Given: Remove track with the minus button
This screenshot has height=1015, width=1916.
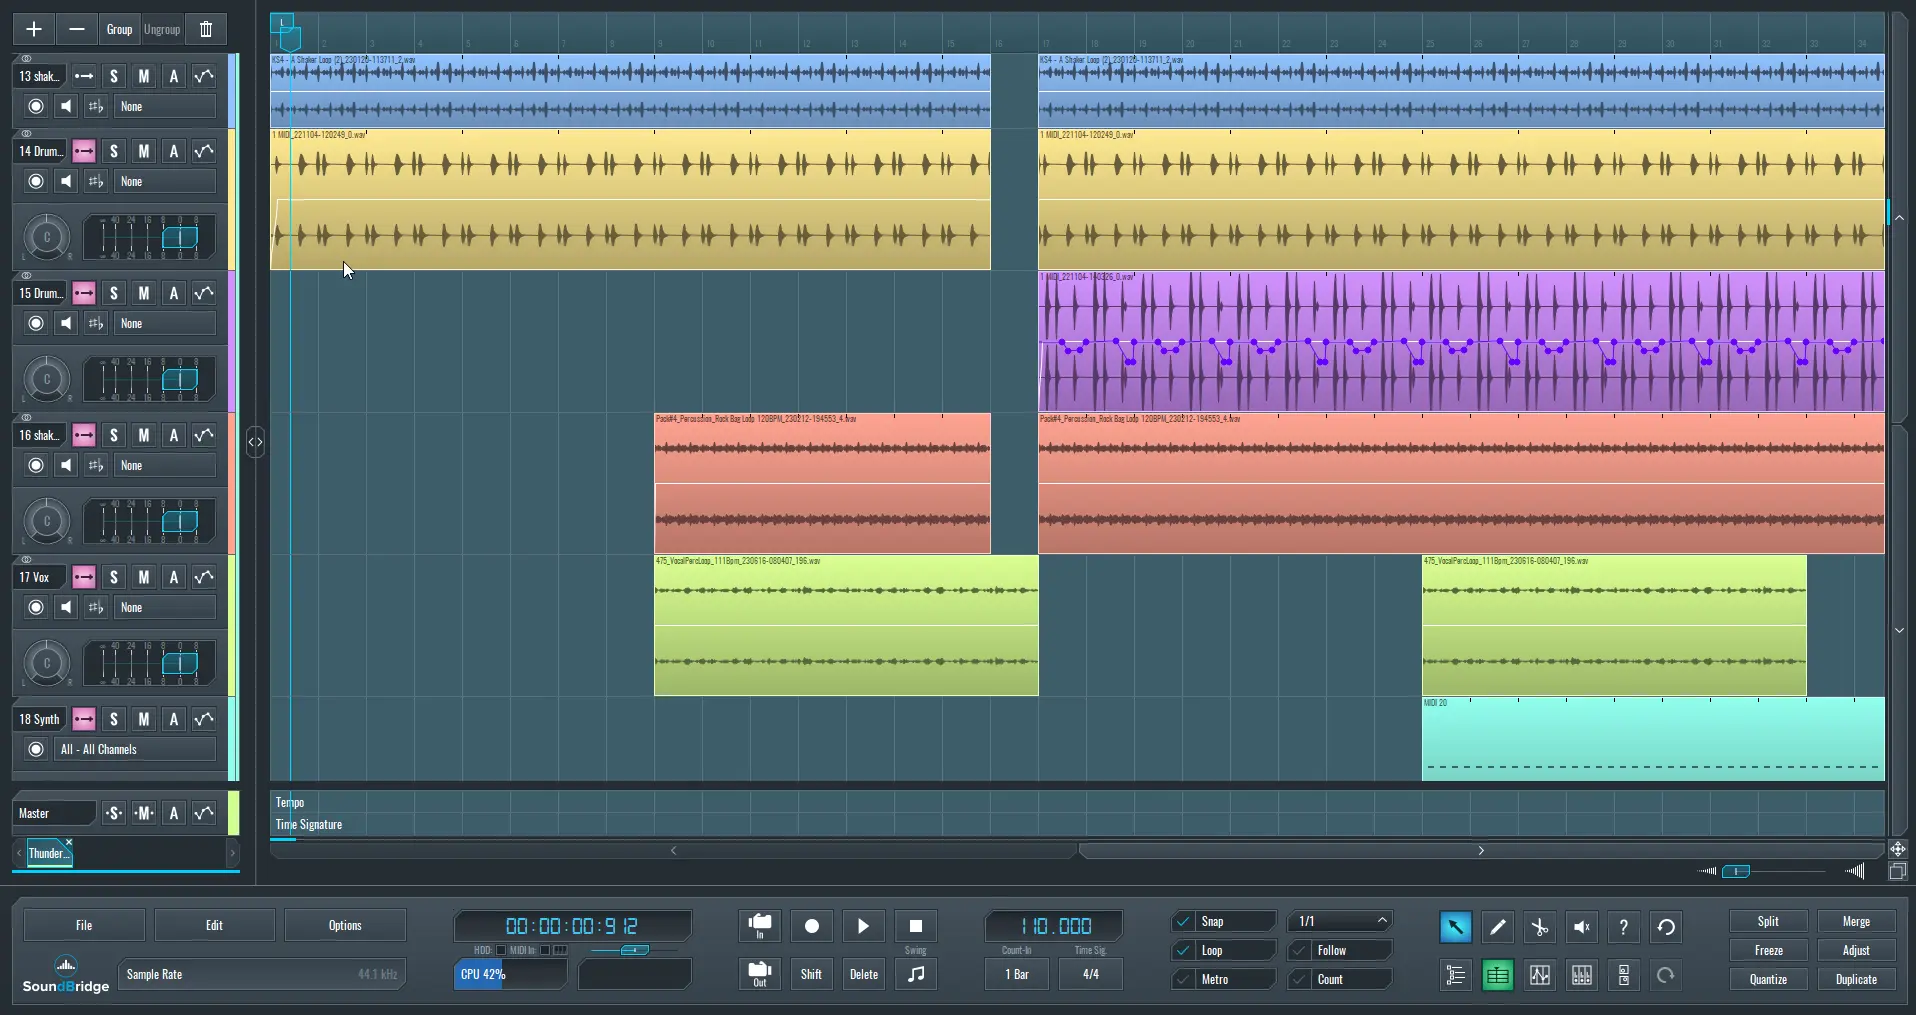Looking at the screenshot, I should (76, 29).
